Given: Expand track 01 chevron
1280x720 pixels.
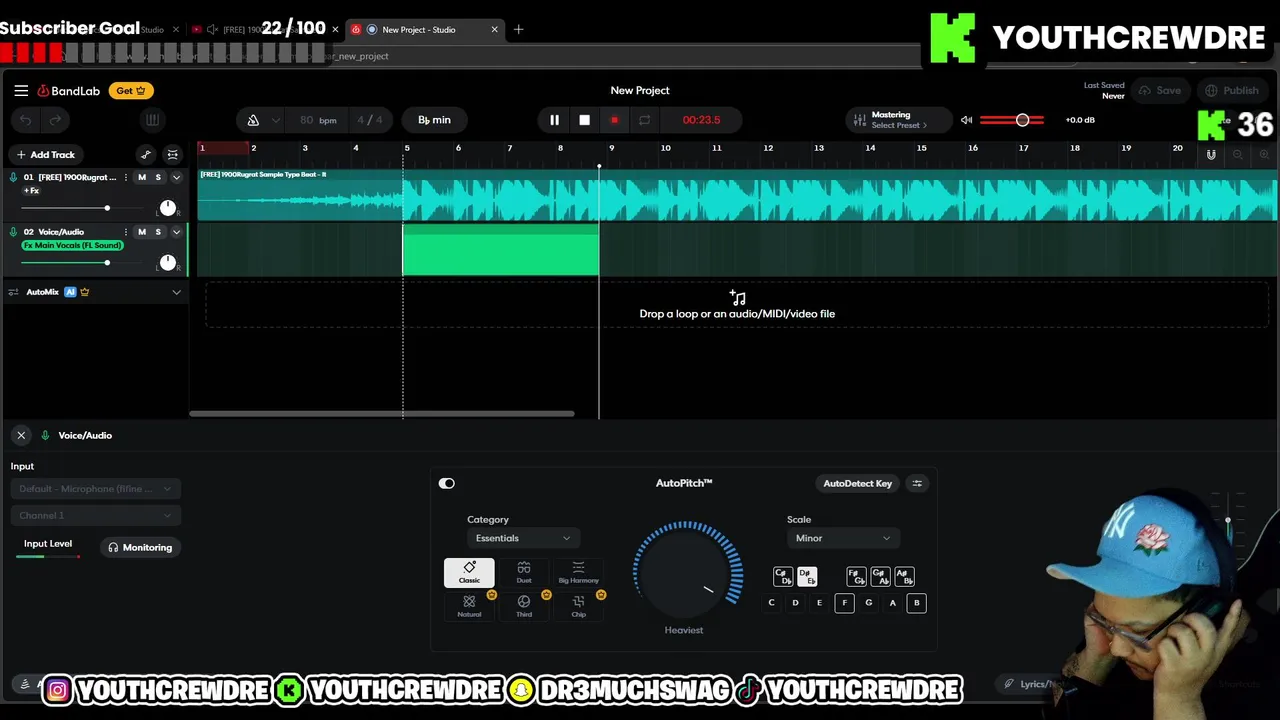Looking at the screenshot, I should coord(176,177).
